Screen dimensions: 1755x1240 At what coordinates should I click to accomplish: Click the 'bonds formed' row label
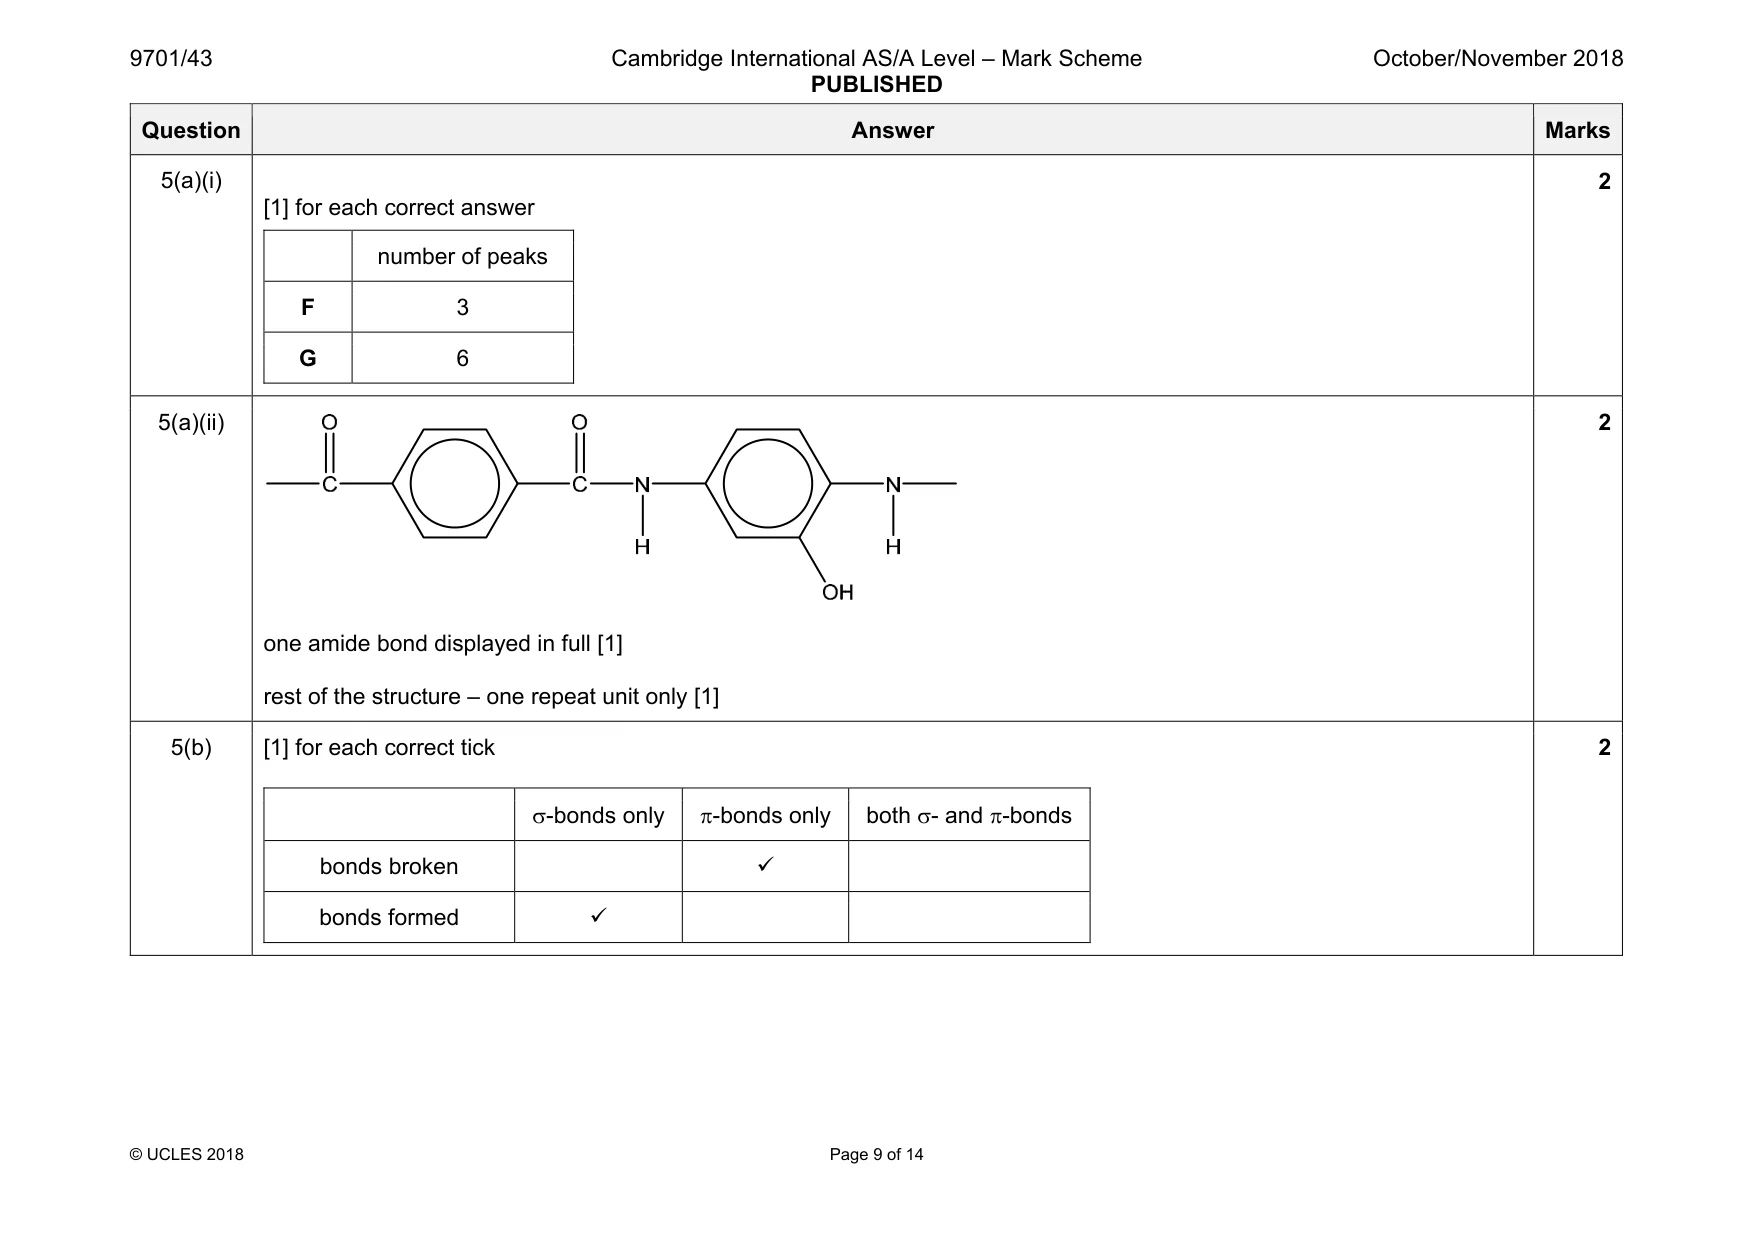pyautogui.click(x=389, y=917)
